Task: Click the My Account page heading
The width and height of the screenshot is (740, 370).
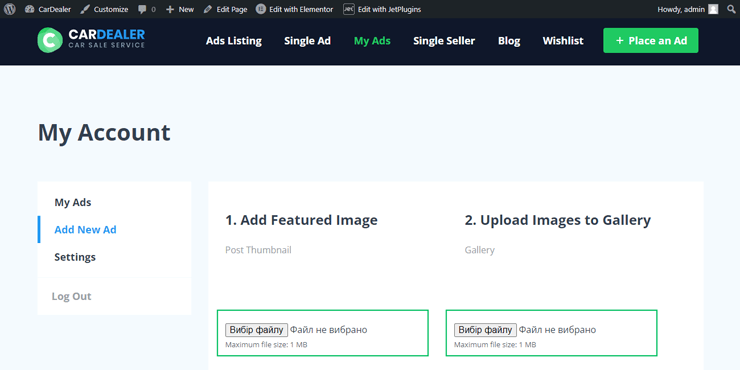Action: click(x=104, y=133)
